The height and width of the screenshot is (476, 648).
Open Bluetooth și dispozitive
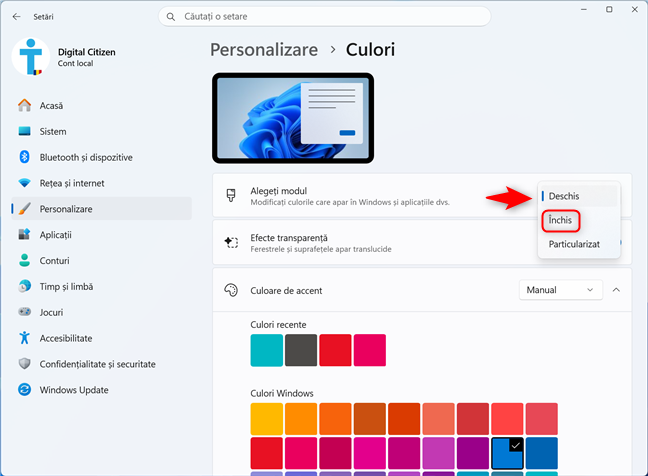pos(102,157)
